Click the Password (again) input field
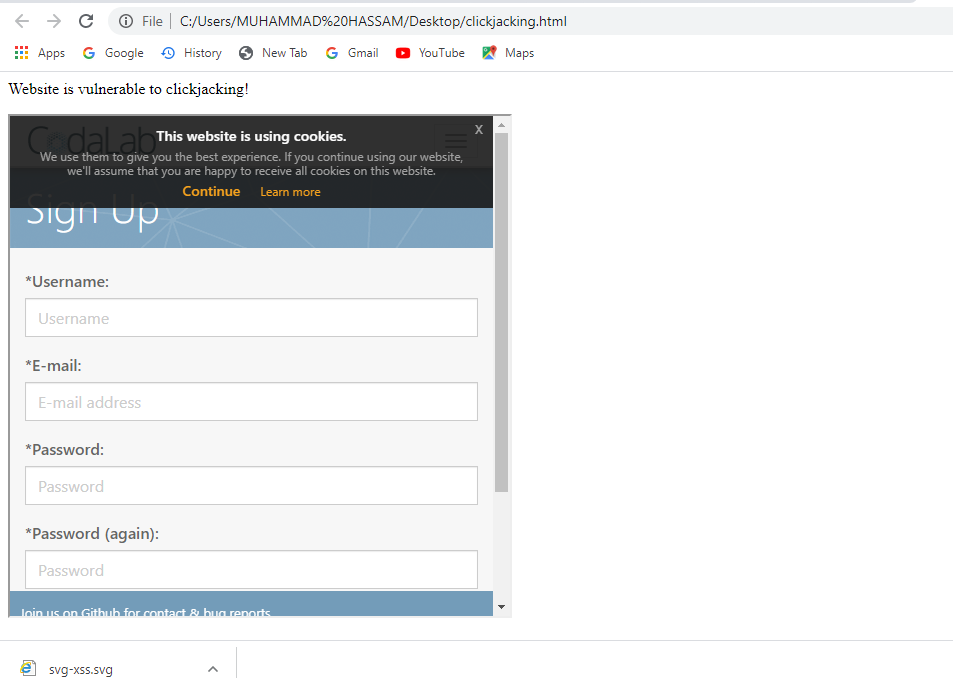The height and width of the screenshot is (678, 953). [x=251, y=569]
